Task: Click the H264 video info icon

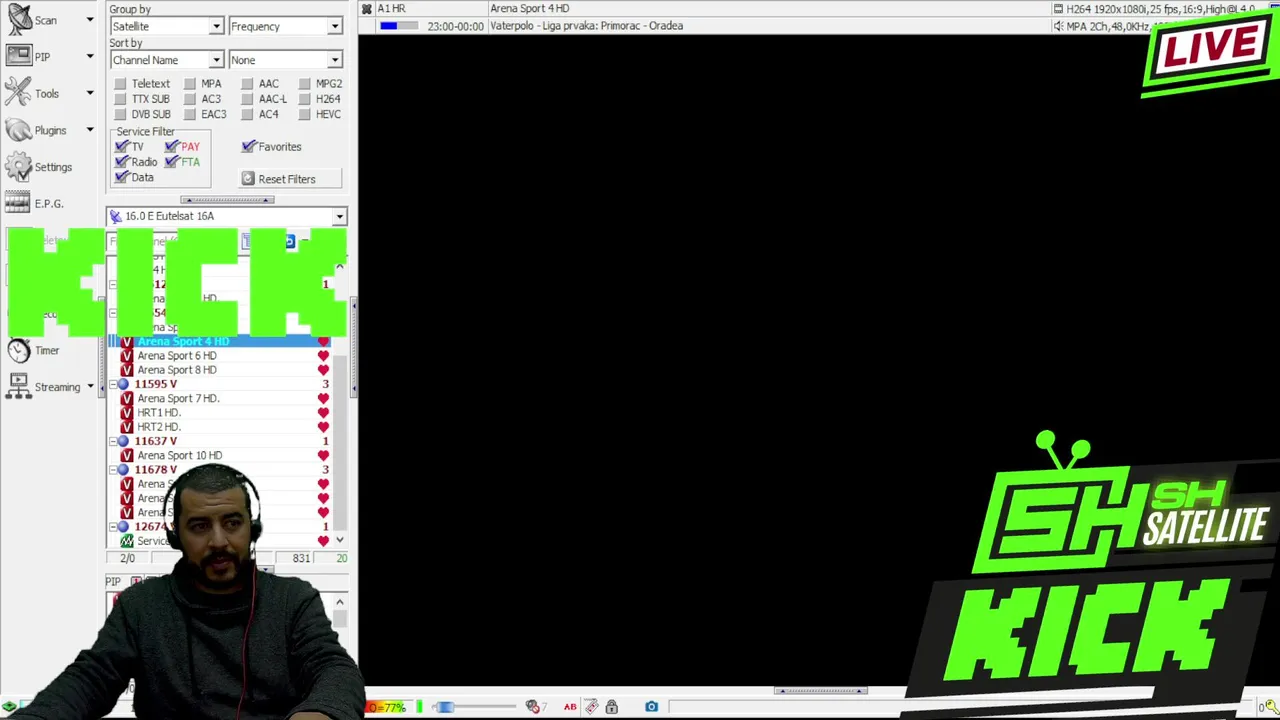Action: 1059,9
